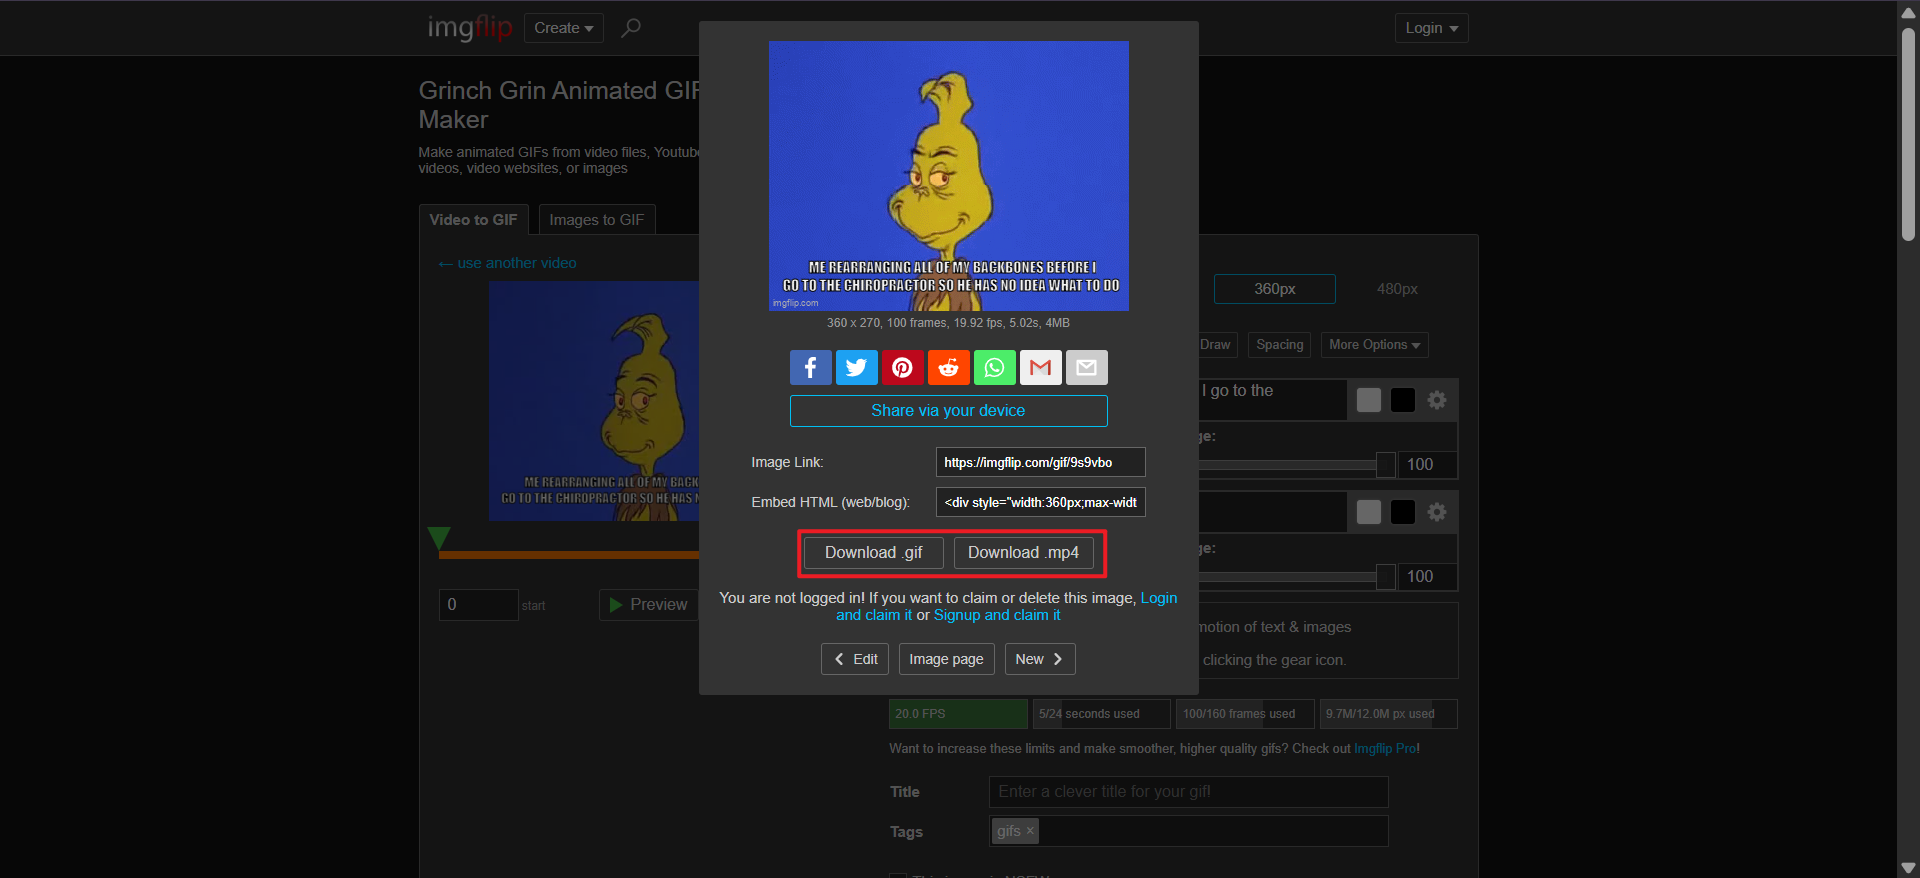Image resolution: width=1920 pixels, height=878 pixels.
Task: Click the green timeline start marker
Action: (x=438, y=538)
